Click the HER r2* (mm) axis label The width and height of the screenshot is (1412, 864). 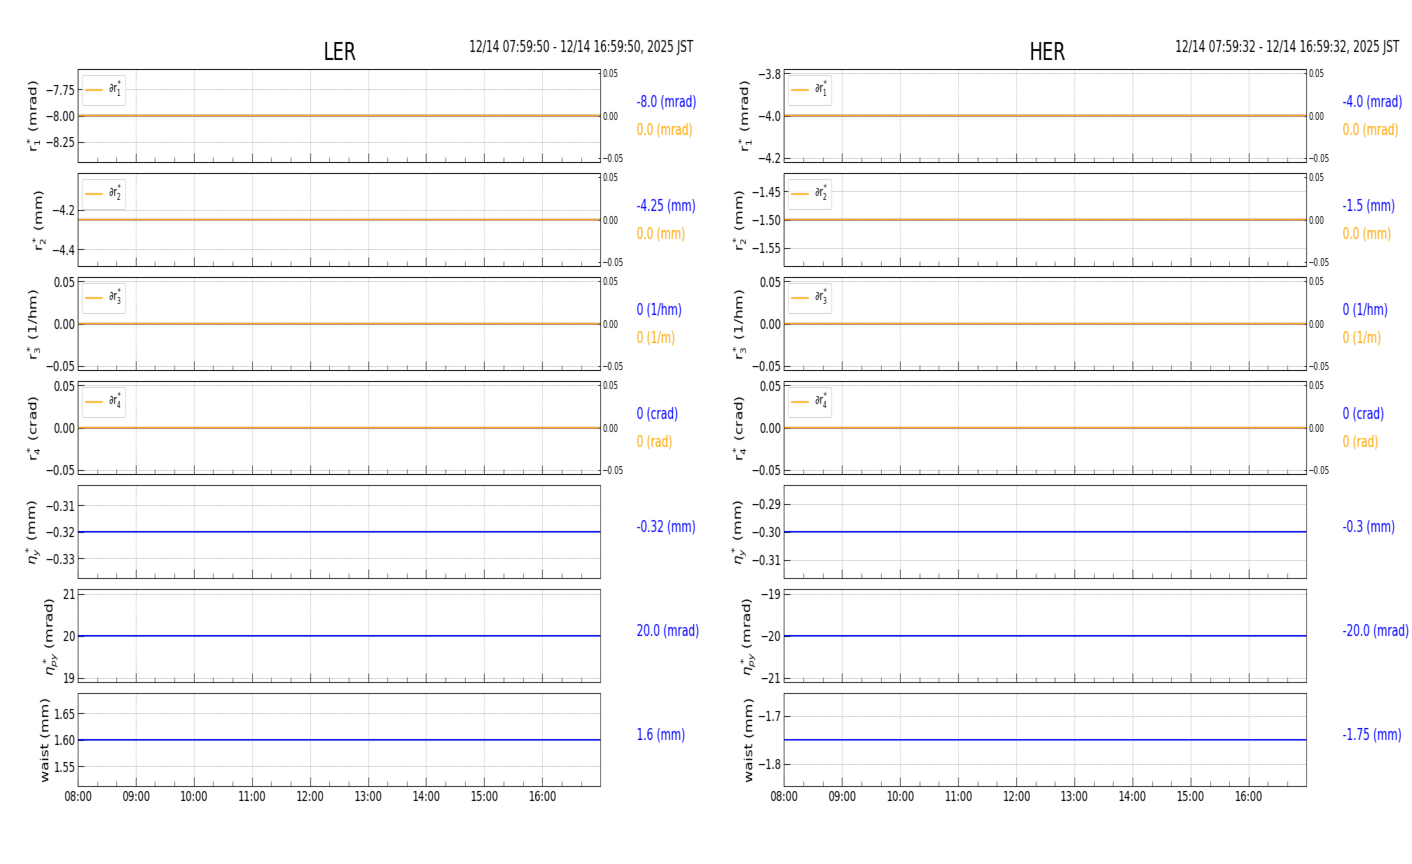740,220
